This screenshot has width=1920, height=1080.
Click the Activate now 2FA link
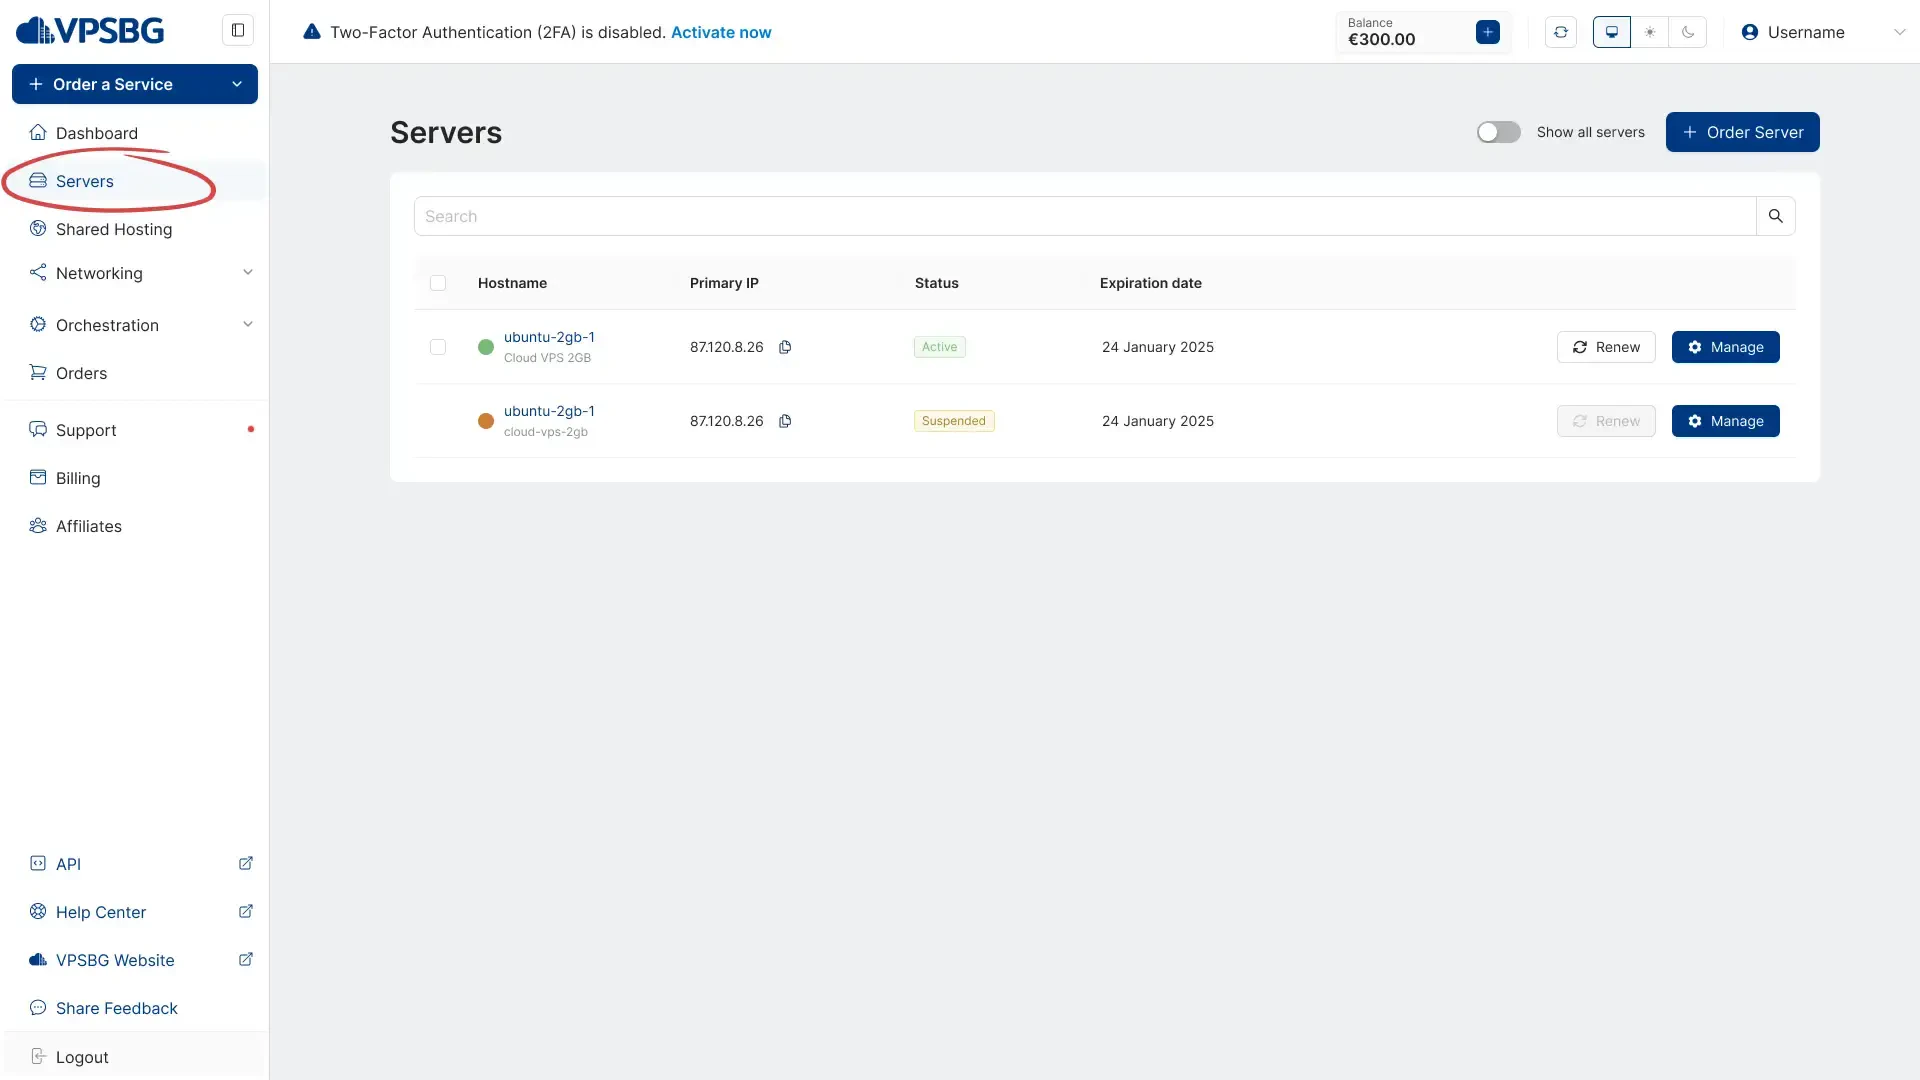720,32
